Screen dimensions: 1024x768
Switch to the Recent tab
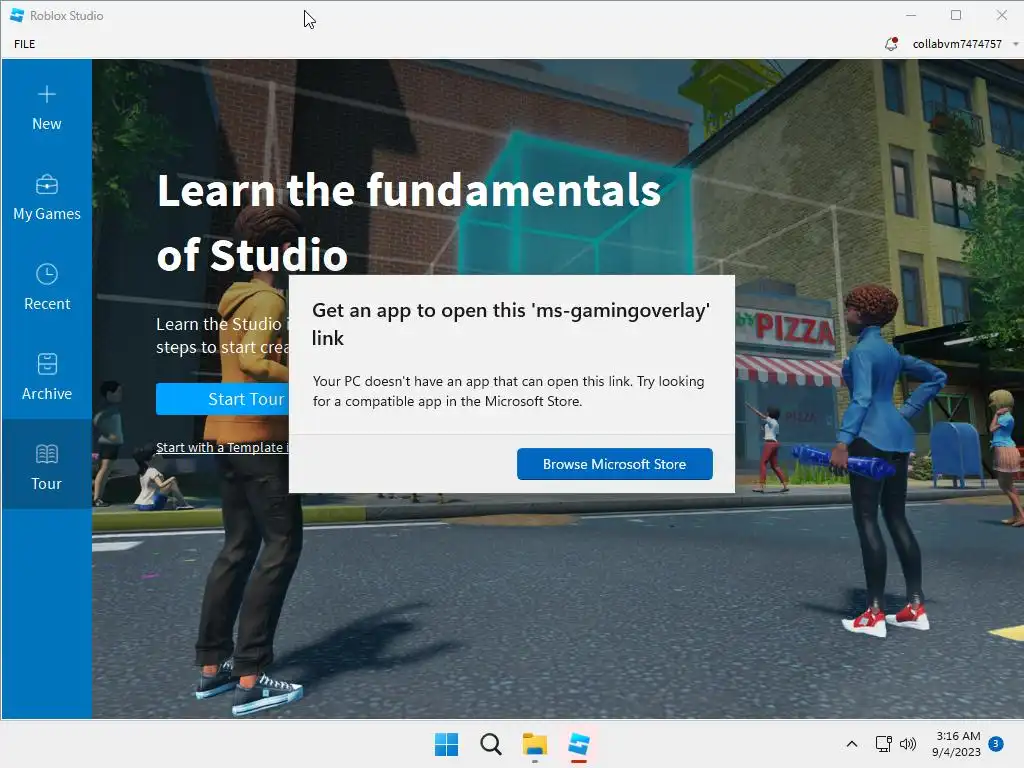pos(46,287)
